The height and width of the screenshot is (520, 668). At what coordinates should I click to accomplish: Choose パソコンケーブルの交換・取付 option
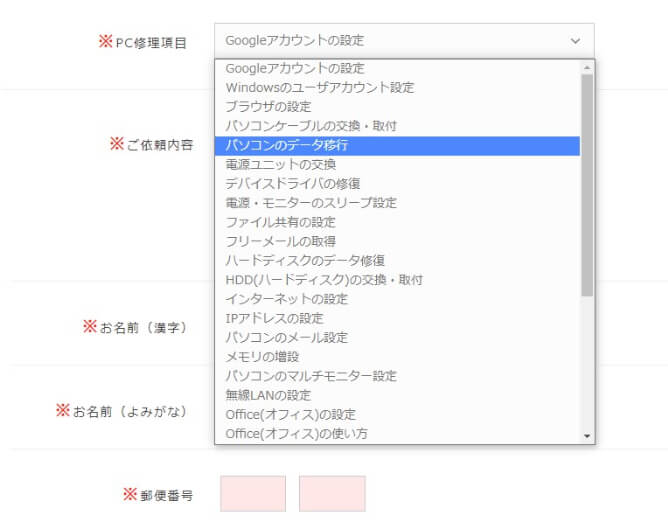pos(397,126)
